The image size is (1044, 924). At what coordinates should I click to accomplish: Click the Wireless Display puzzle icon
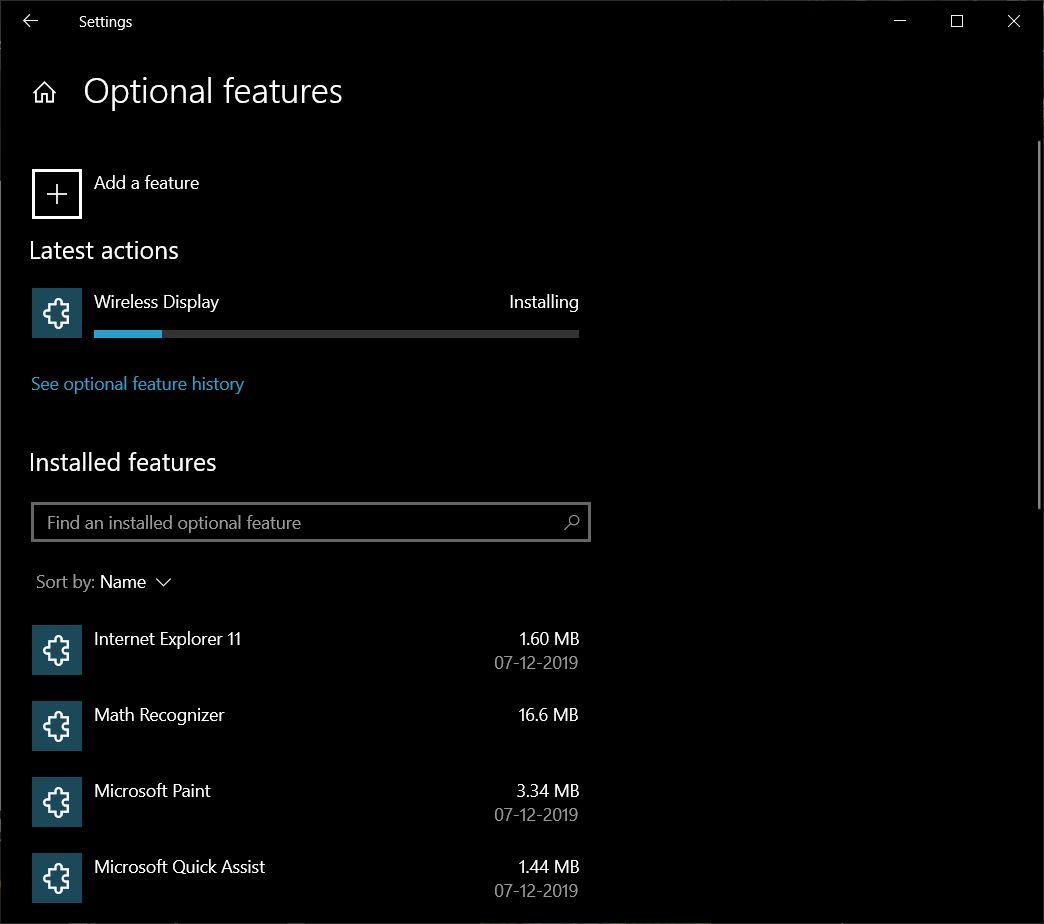(x=57, y=313)
